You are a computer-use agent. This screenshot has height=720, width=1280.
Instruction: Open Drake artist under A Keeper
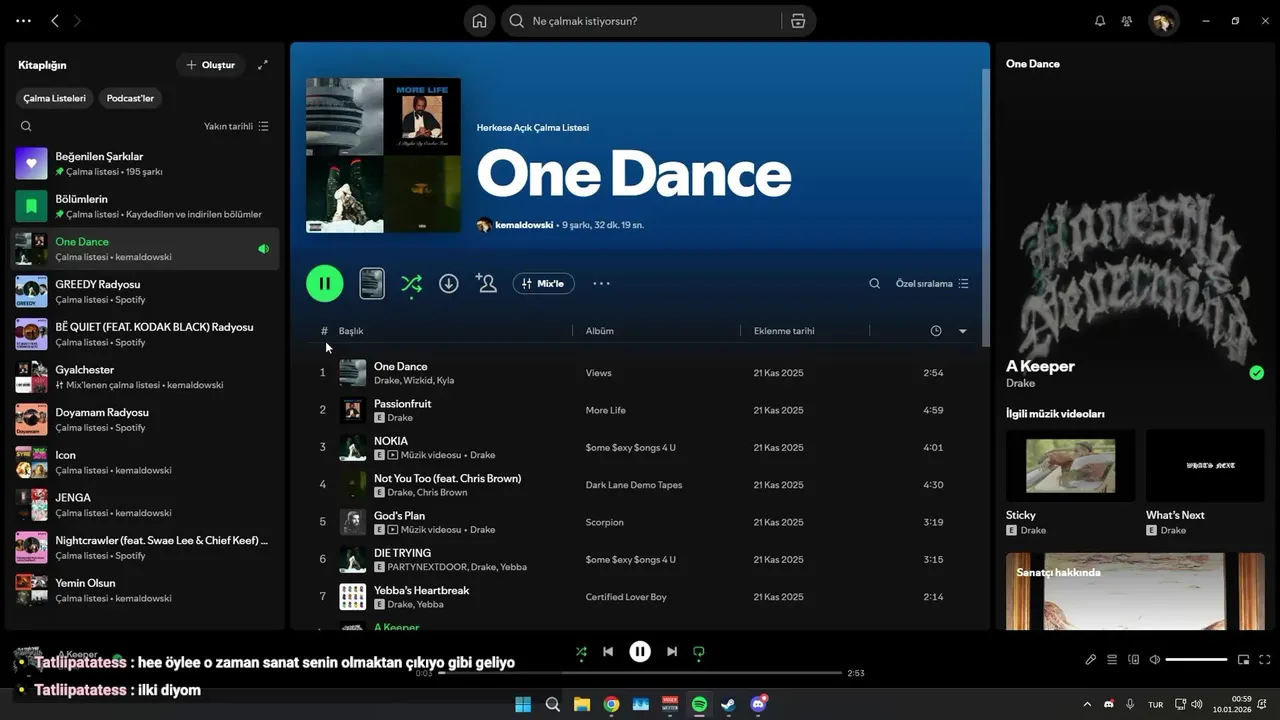point(1020,383)
